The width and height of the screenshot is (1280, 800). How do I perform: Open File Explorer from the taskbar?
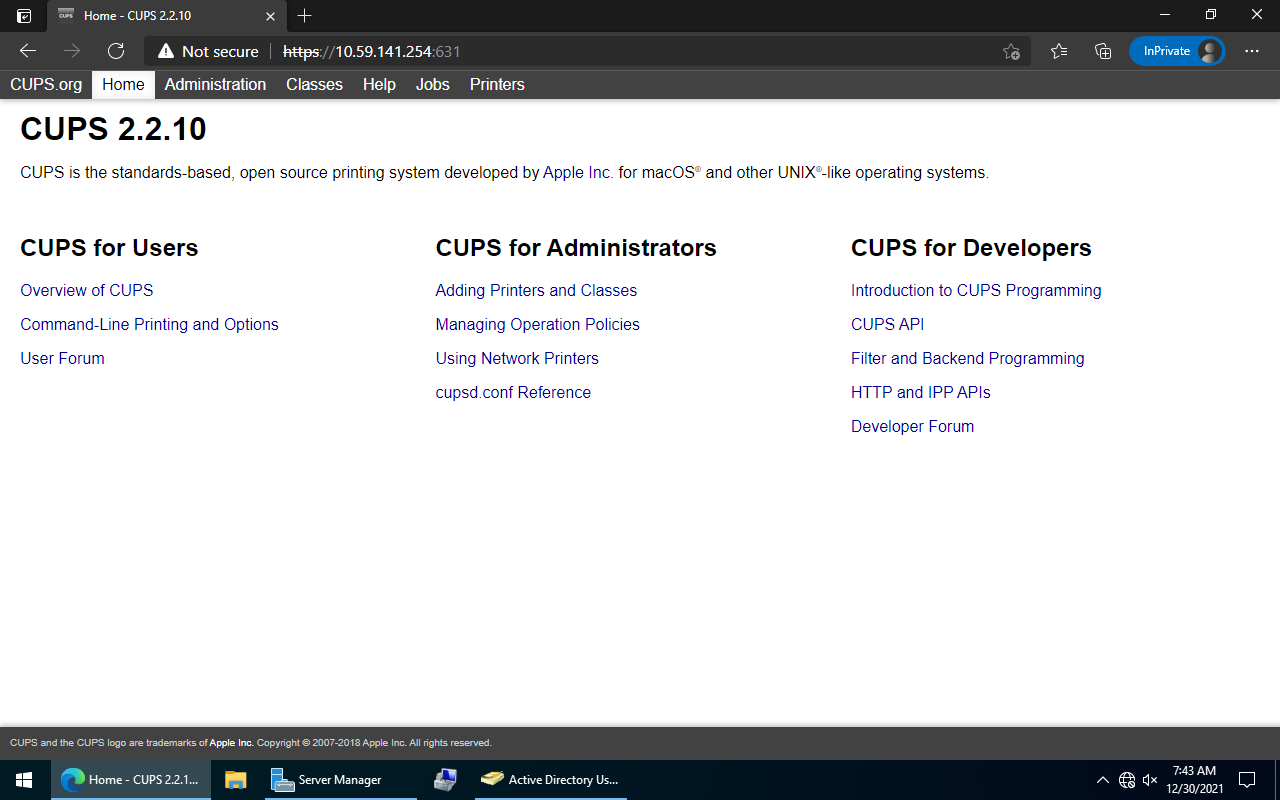pyautogui.click(x=236, y=780)
